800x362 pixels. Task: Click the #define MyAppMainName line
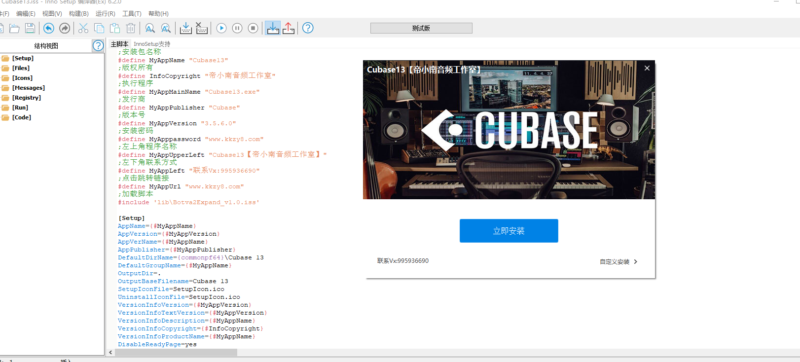pyautogui.click(x=189, y=92)
